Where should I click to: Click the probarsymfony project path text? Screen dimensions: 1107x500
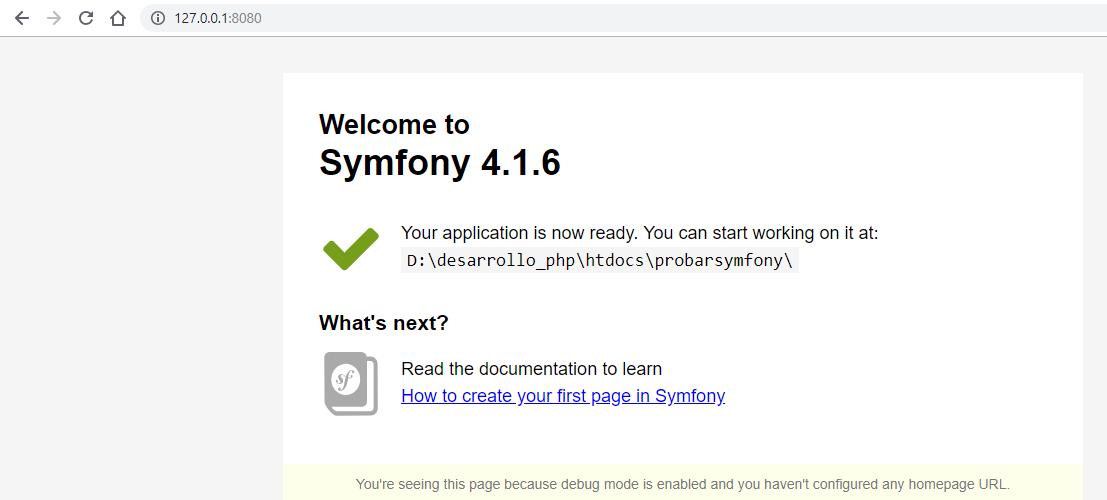point(598,261)
